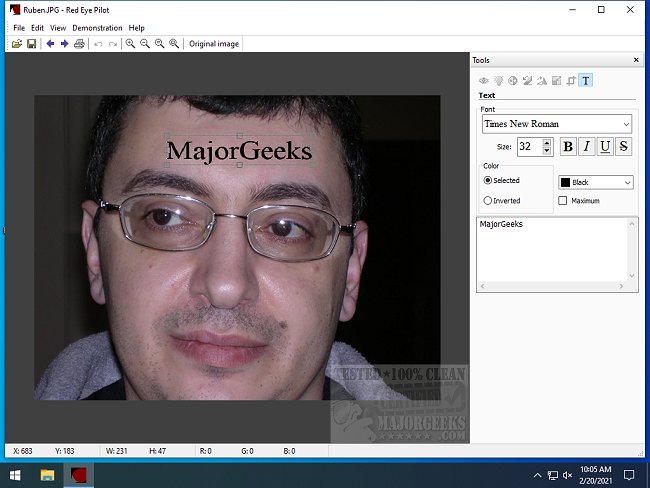Click the Open file folder icon
Image resolution: width=650 pixels, height=488 pixels.
tap(17, 44)
